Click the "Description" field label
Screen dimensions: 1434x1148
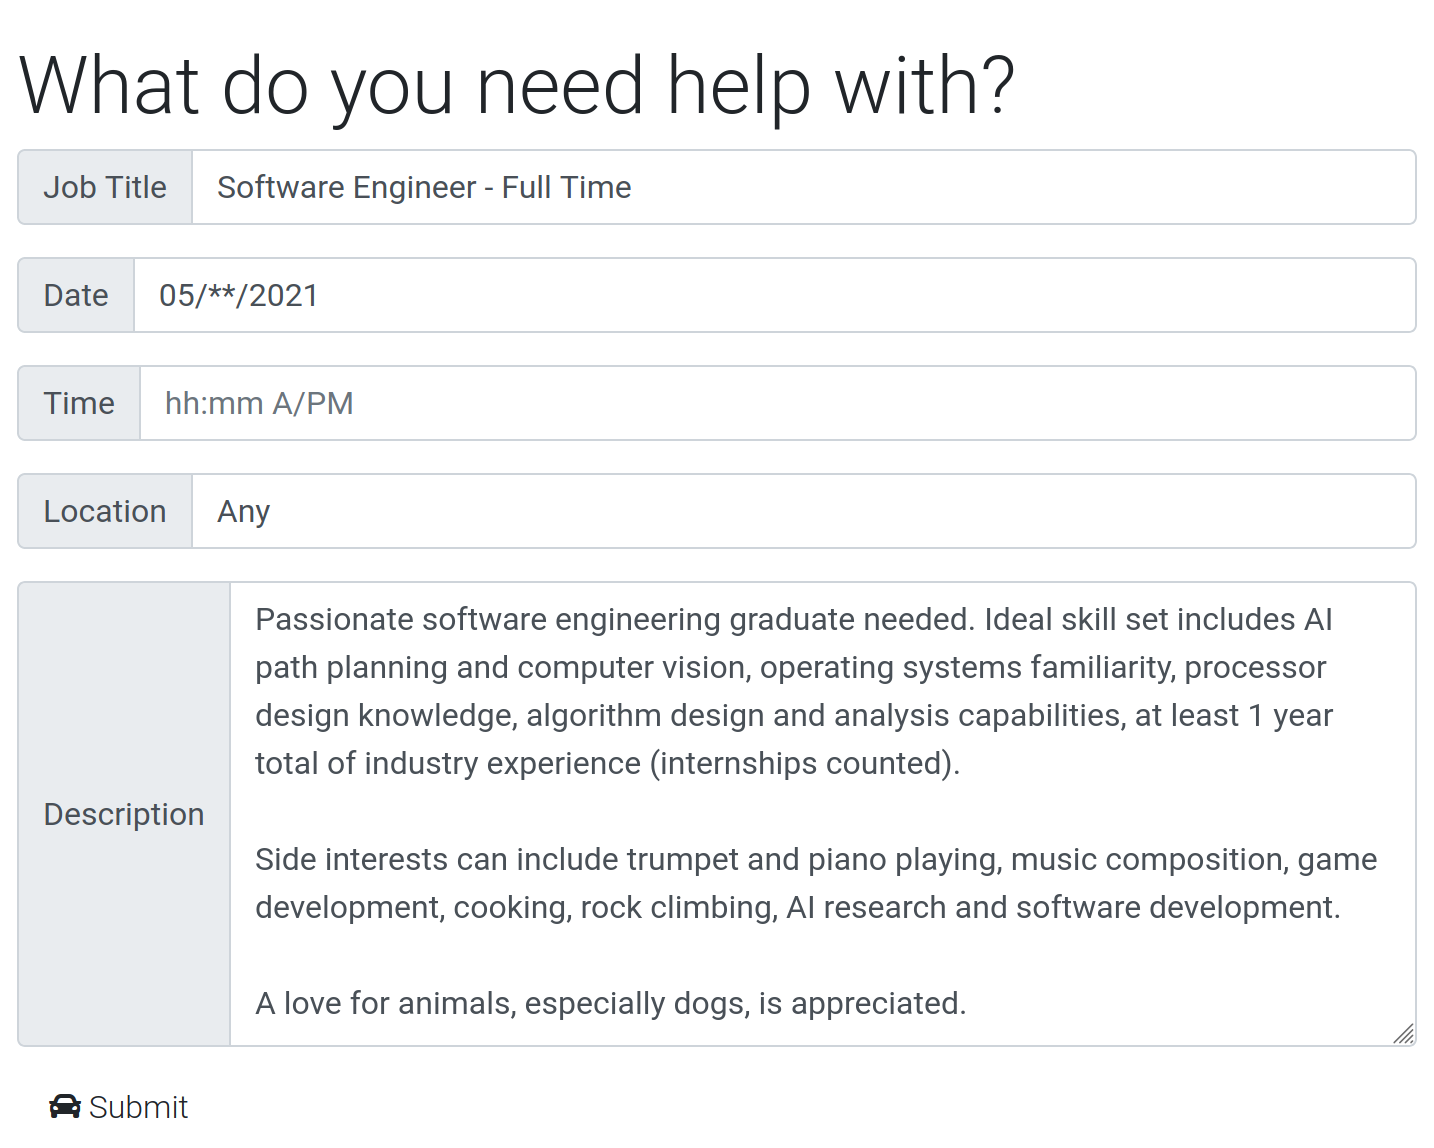pyautogui.click(x=124, y=815)
